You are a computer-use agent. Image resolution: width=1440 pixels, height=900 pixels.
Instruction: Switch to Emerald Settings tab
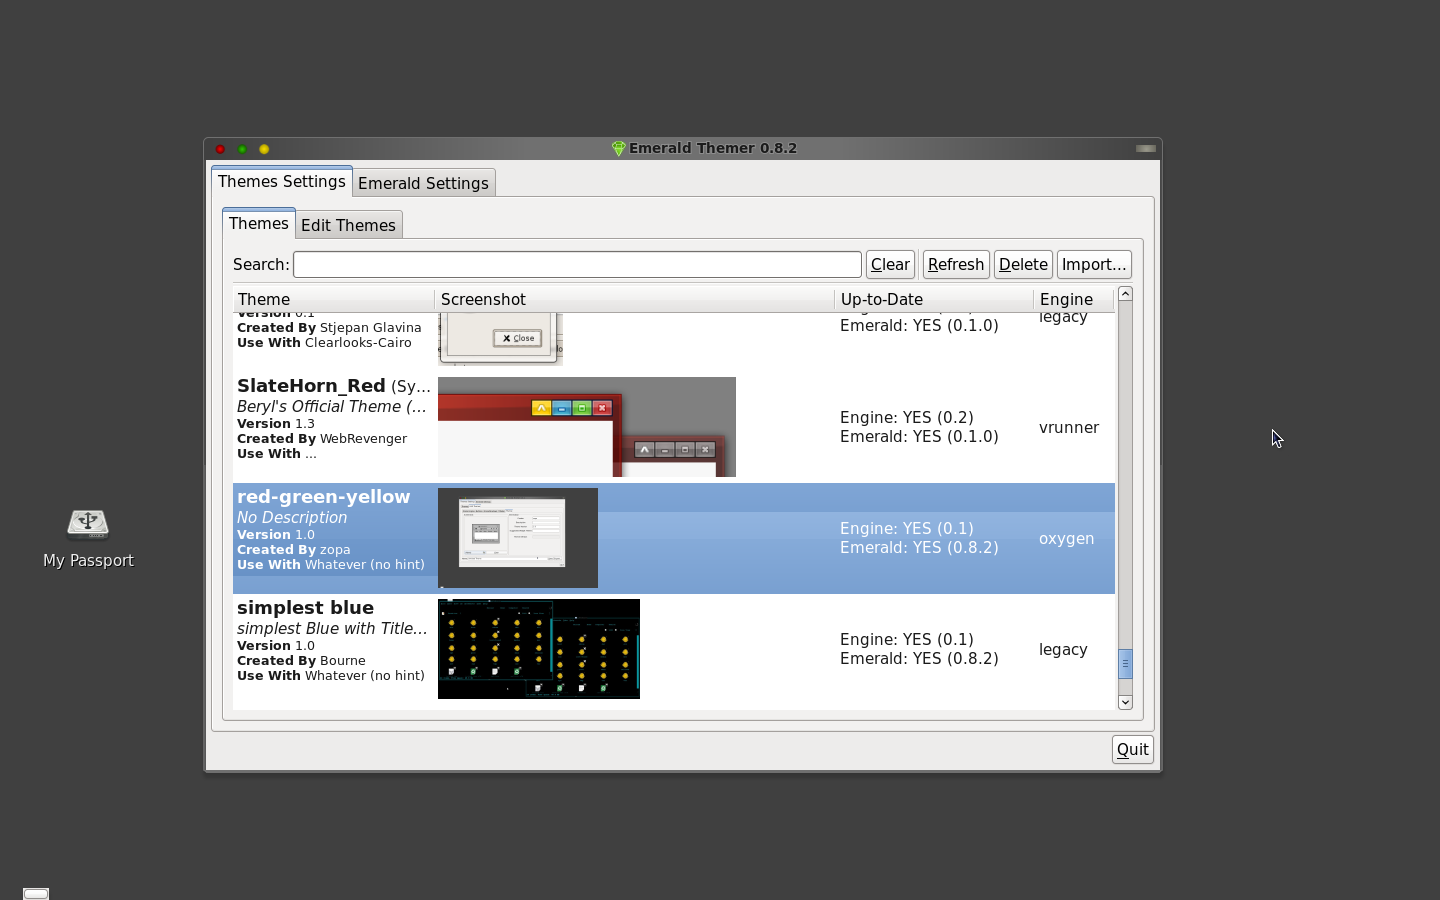click(424, 183)
